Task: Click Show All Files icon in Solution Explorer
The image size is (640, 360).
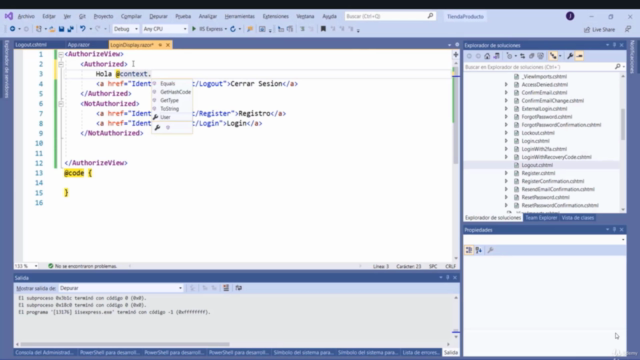Action: (540, 56)
